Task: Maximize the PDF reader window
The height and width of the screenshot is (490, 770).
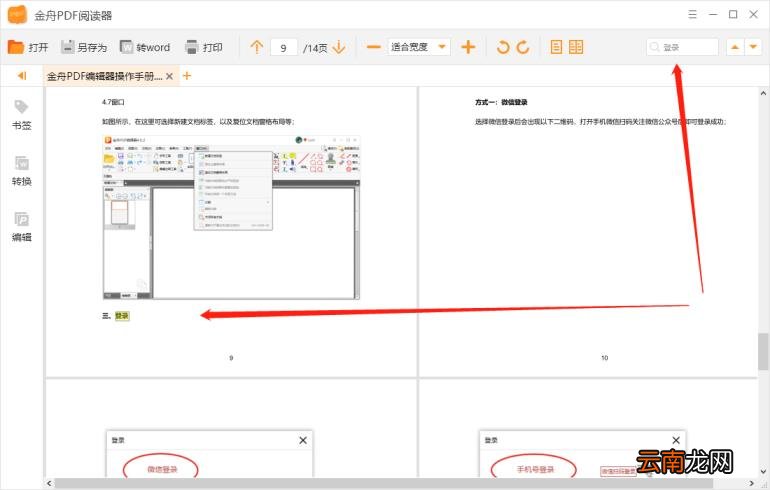Action: tap(733, 14)
